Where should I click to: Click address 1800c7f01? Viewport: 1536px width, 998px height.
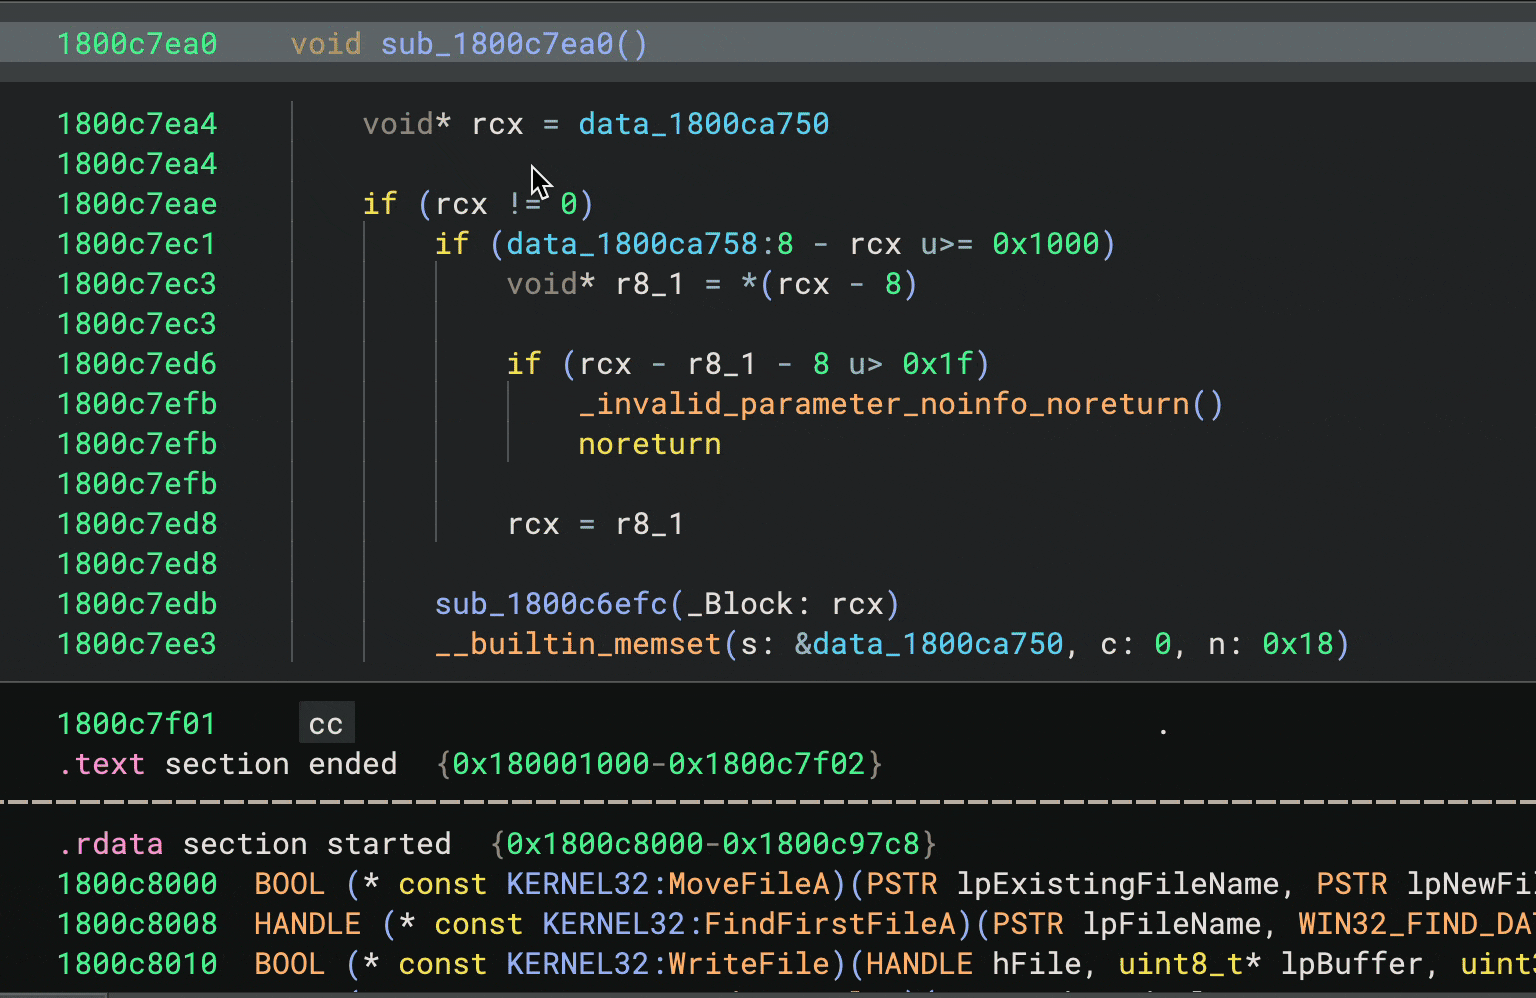137,724
